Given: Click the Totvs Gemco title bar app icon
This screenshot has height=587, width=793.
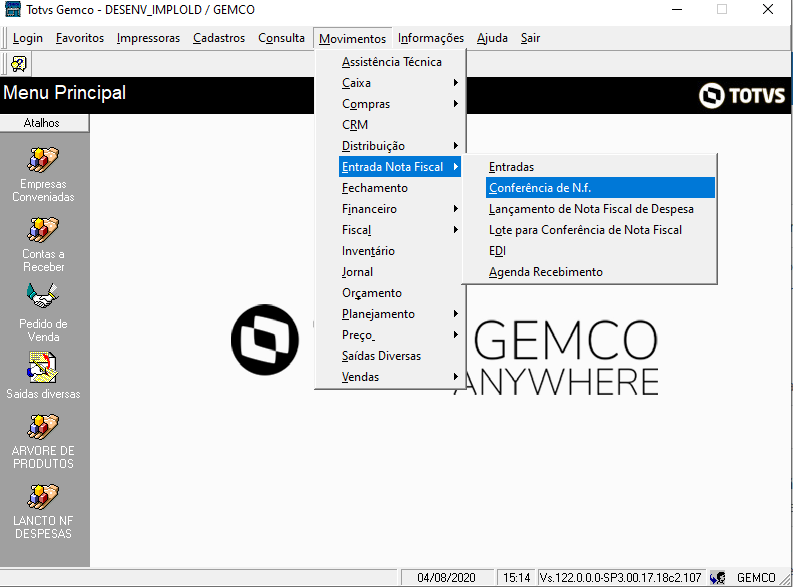Looking at the screenshot, I should click(12, 9).
